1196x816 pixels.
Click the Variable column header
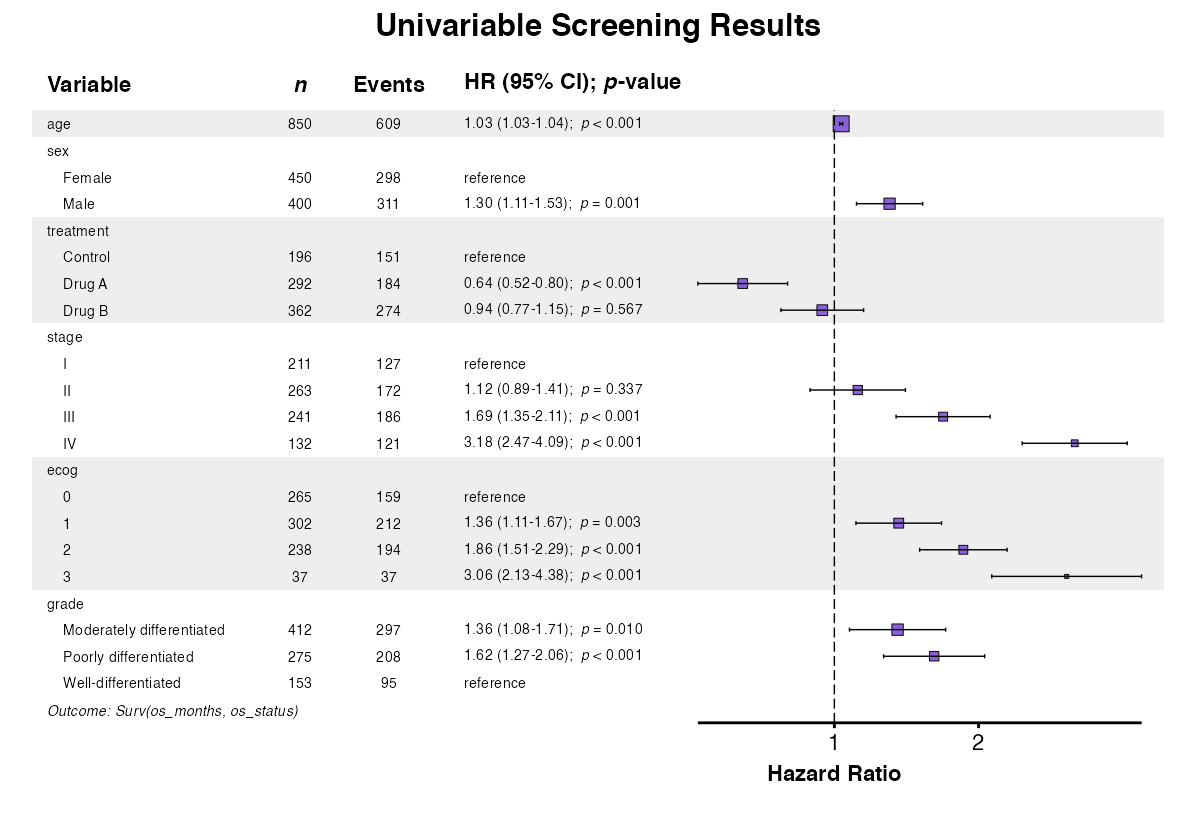89,85
